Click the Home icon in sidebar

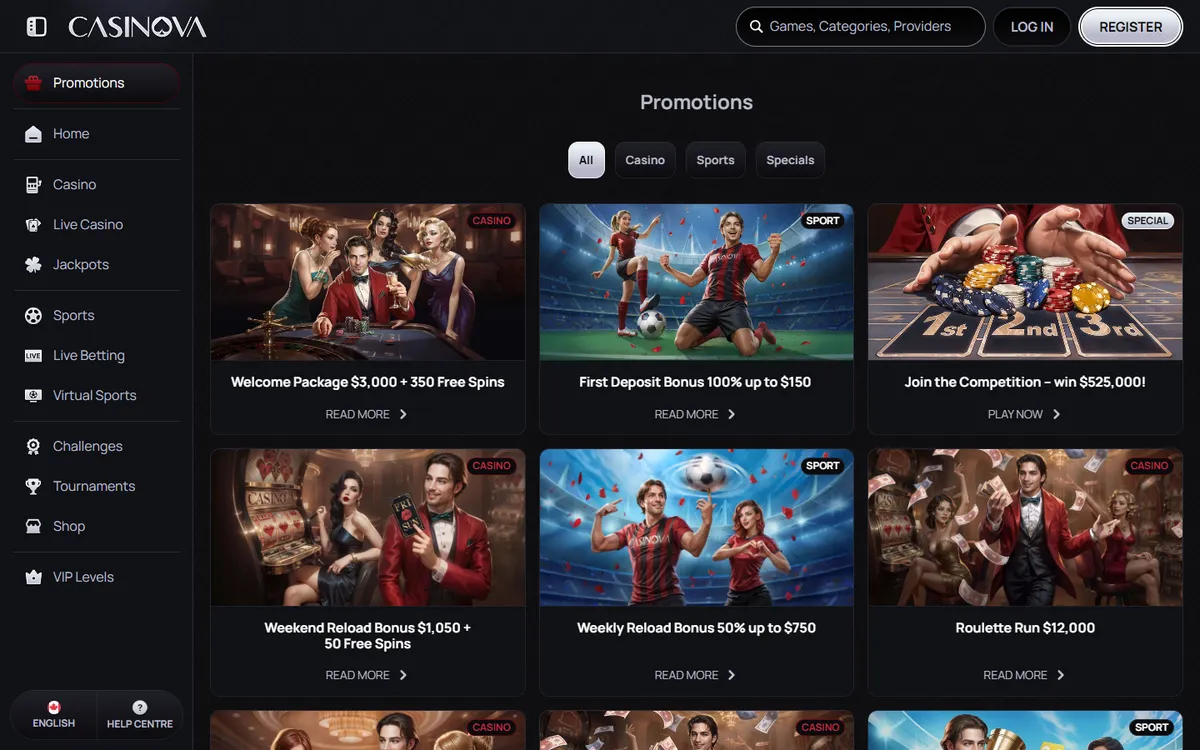tap(34, 134)
